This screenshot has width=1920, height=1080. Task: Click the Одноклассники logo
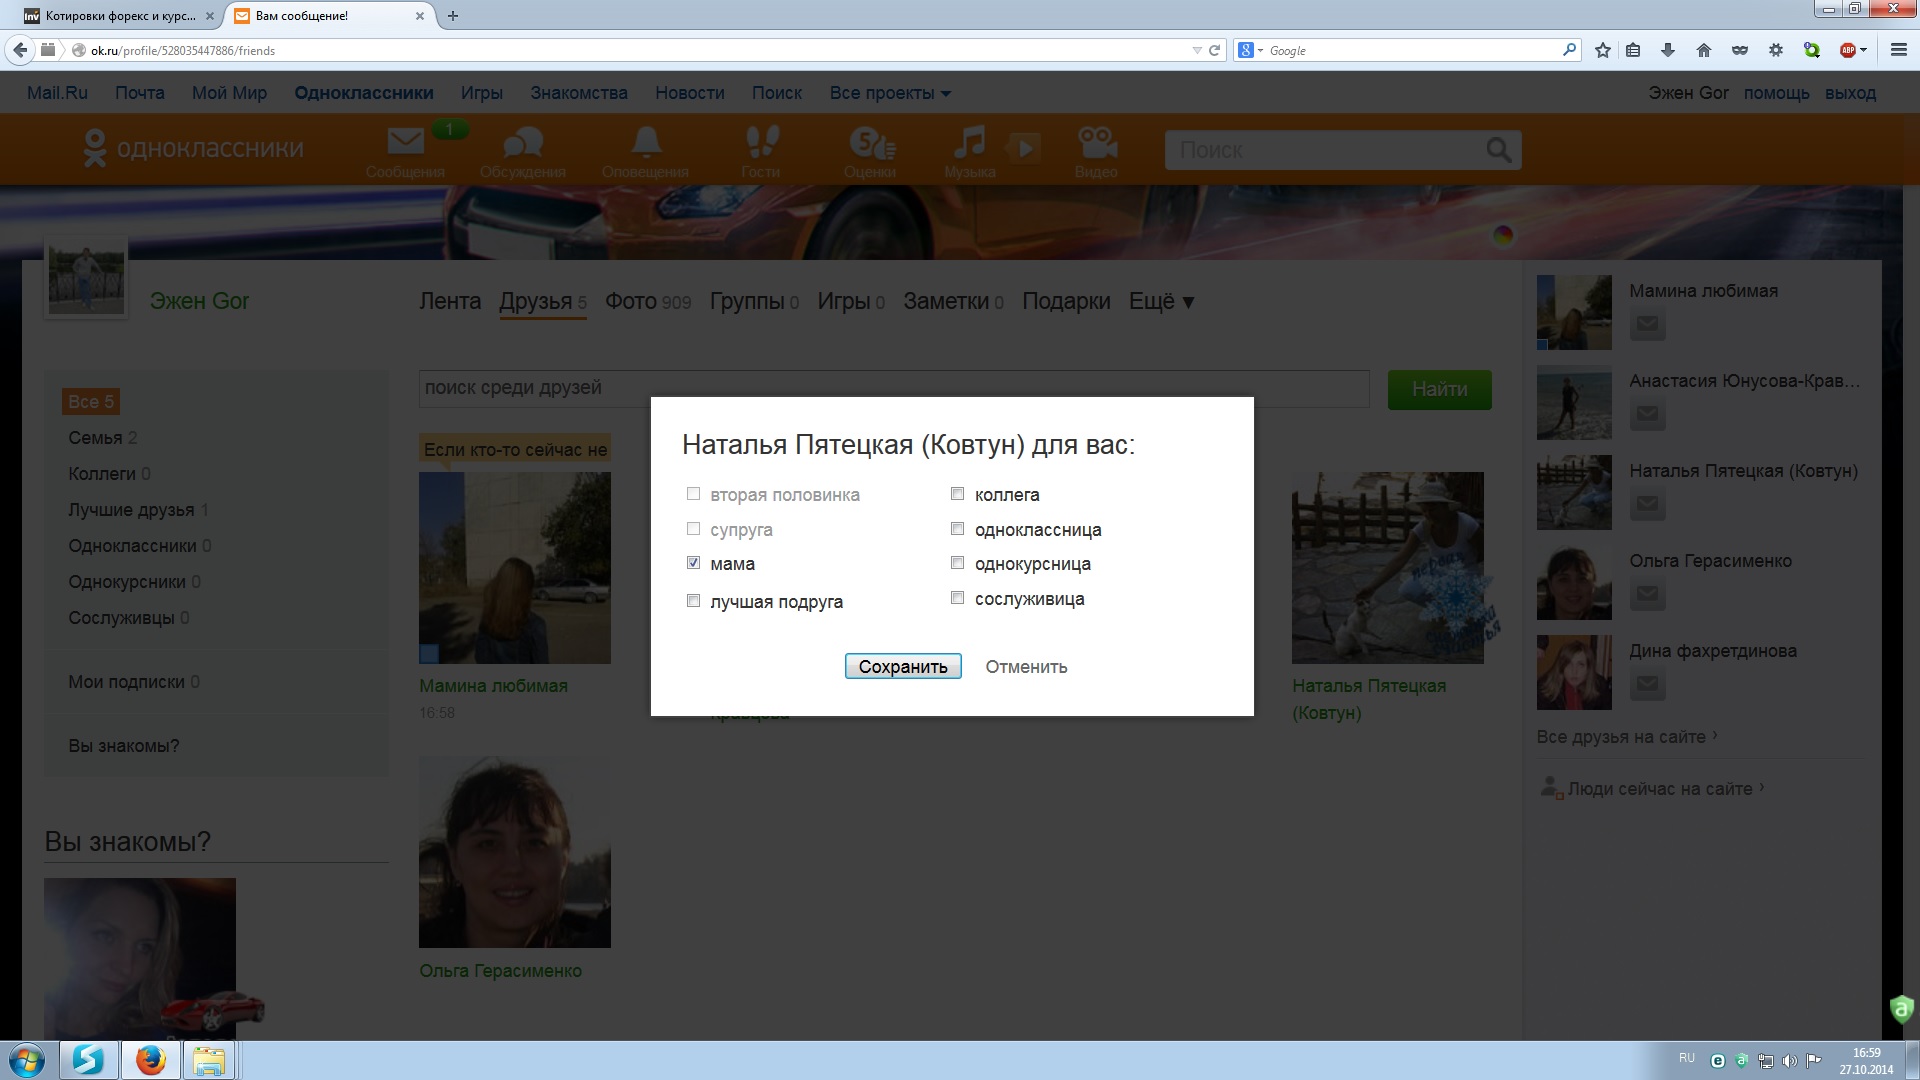[x=194, y=148]
